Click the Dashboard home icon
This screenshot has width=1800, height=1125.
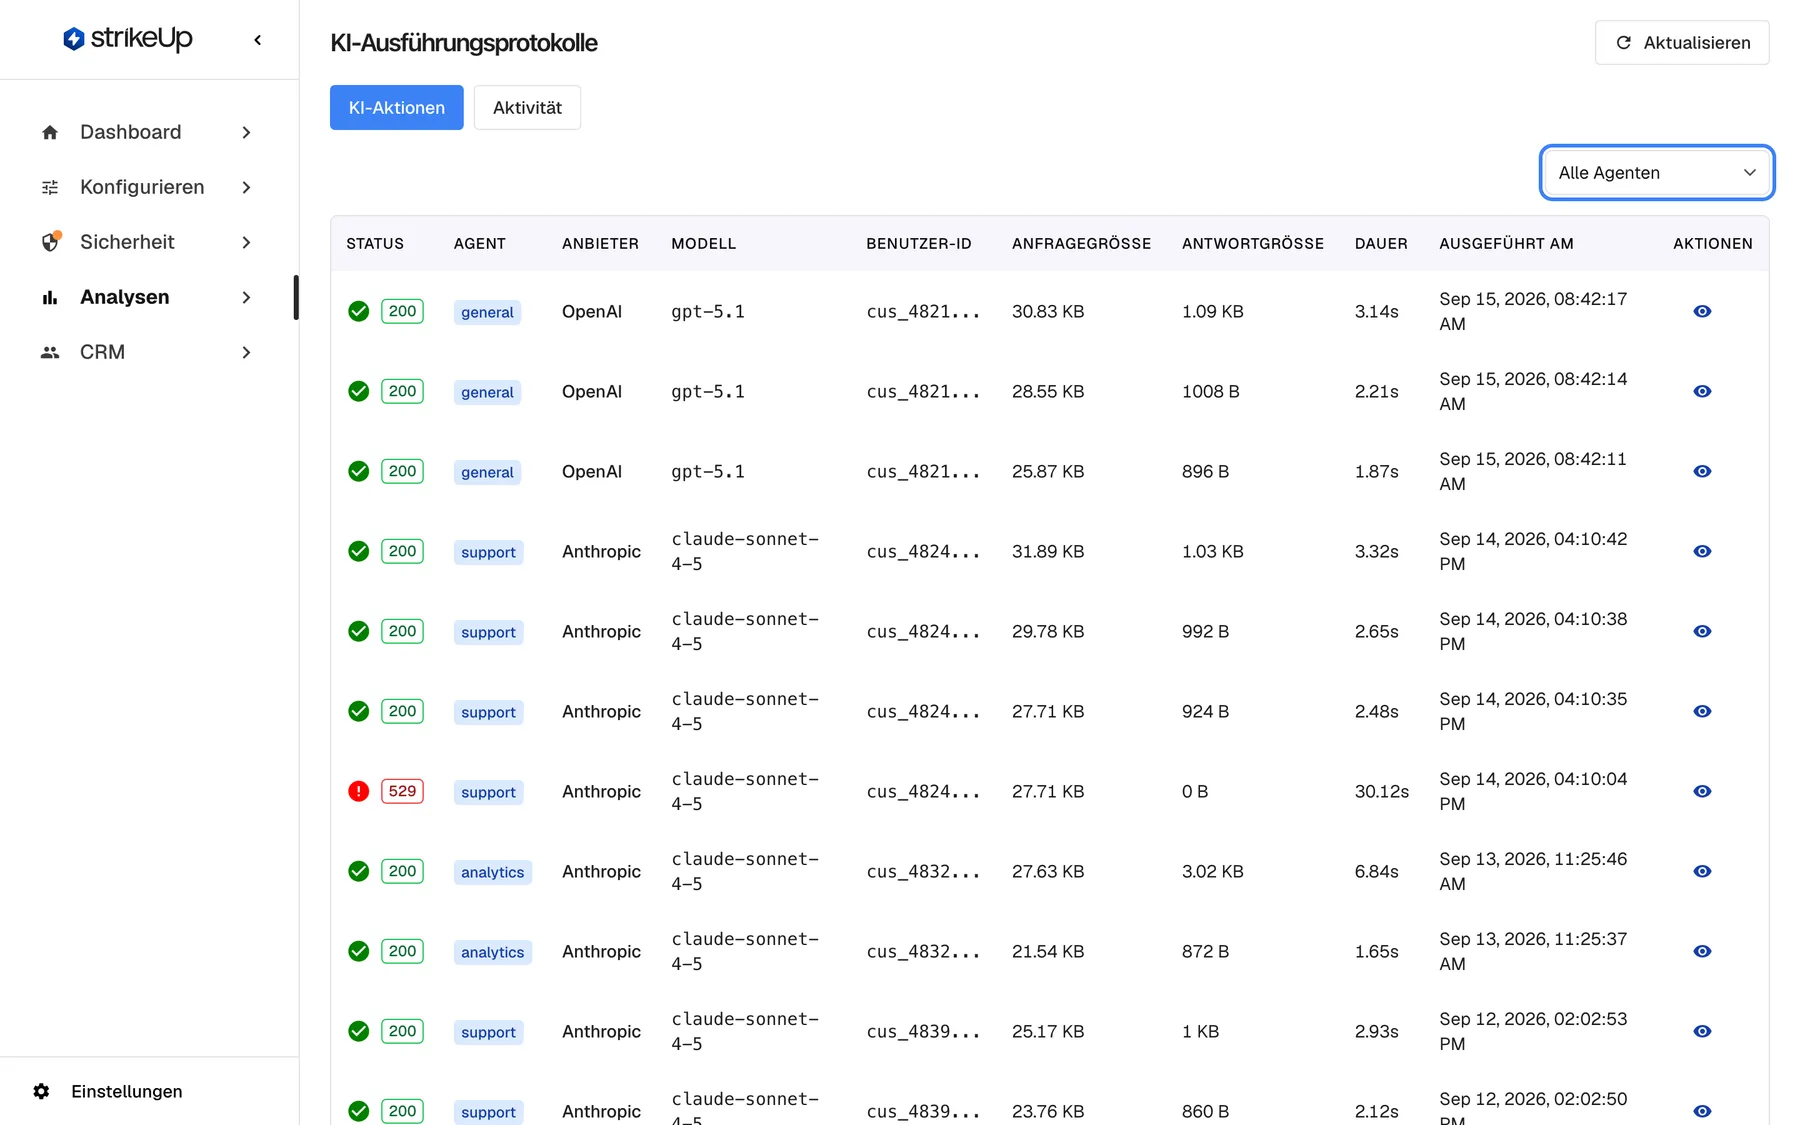coord(50,132)
